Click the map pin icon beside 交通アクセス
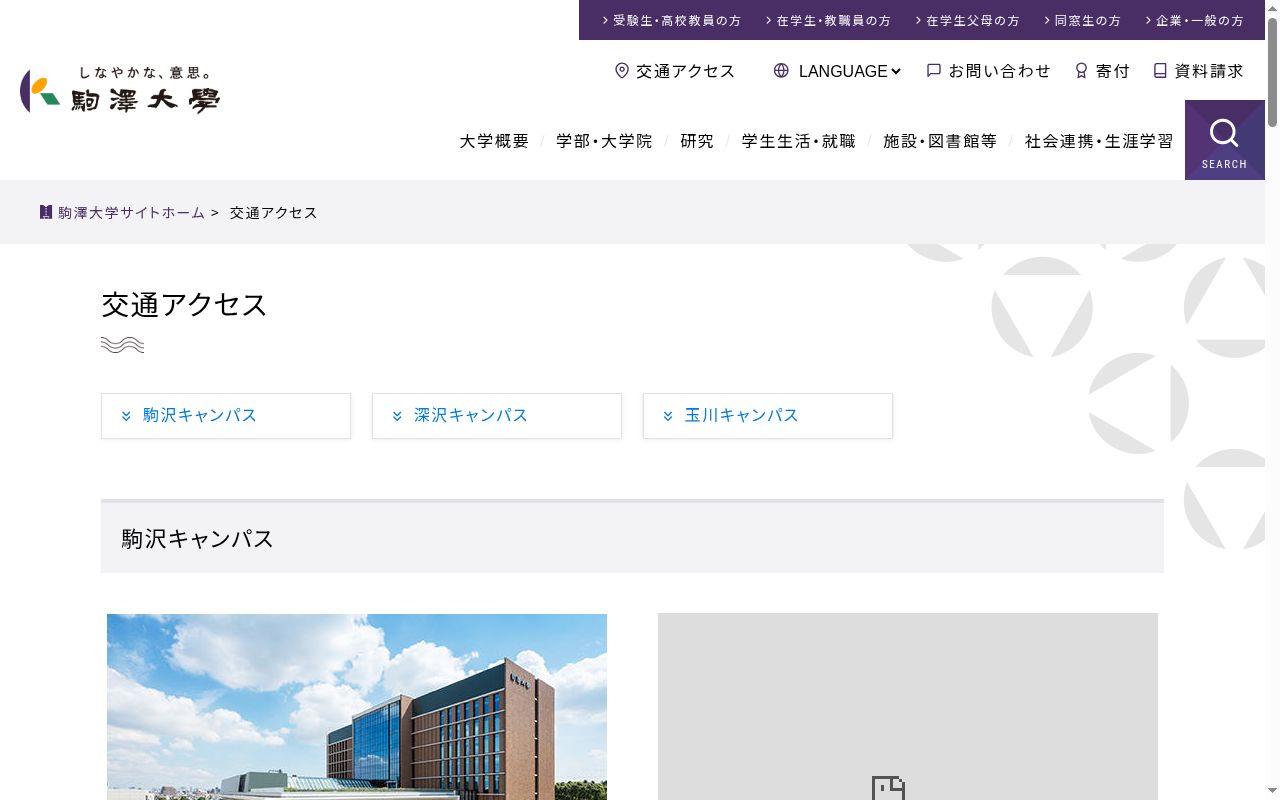 (x=622, y=71)
